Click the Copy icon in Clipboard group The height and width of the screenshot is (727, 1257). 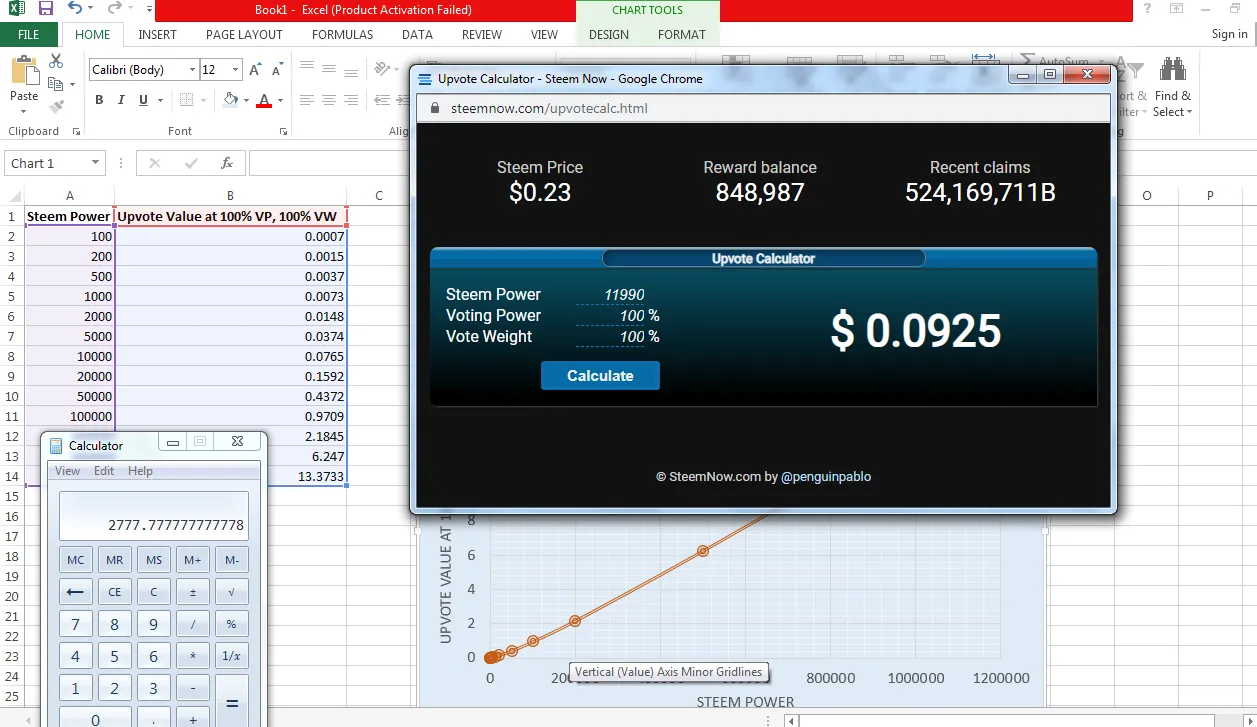coord(54,84)
